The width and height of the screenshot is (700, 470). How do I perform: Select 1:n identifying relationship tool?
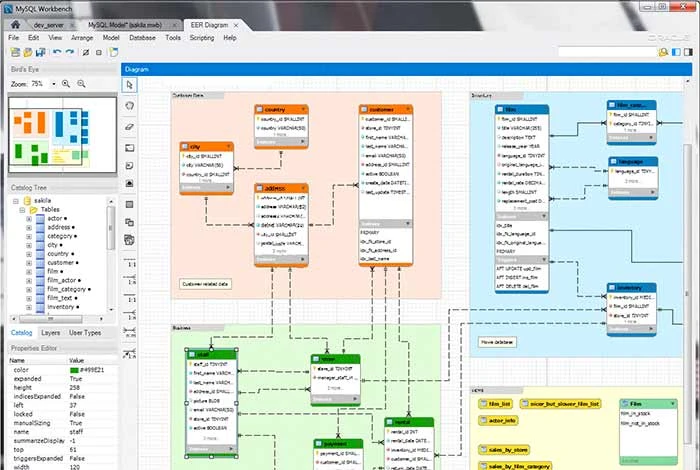(129, 315)
